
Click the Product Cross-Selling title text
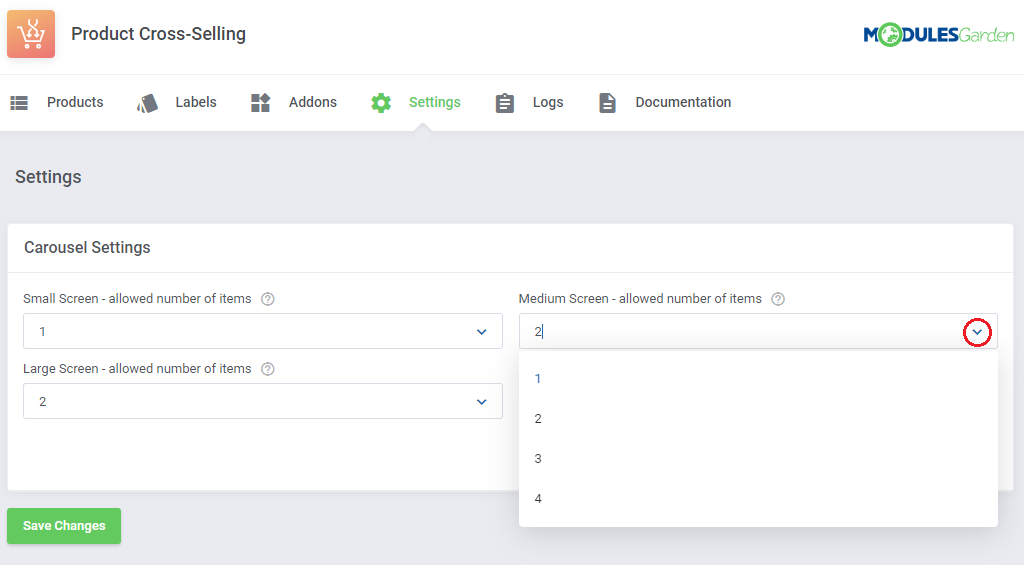click(159, 34)
